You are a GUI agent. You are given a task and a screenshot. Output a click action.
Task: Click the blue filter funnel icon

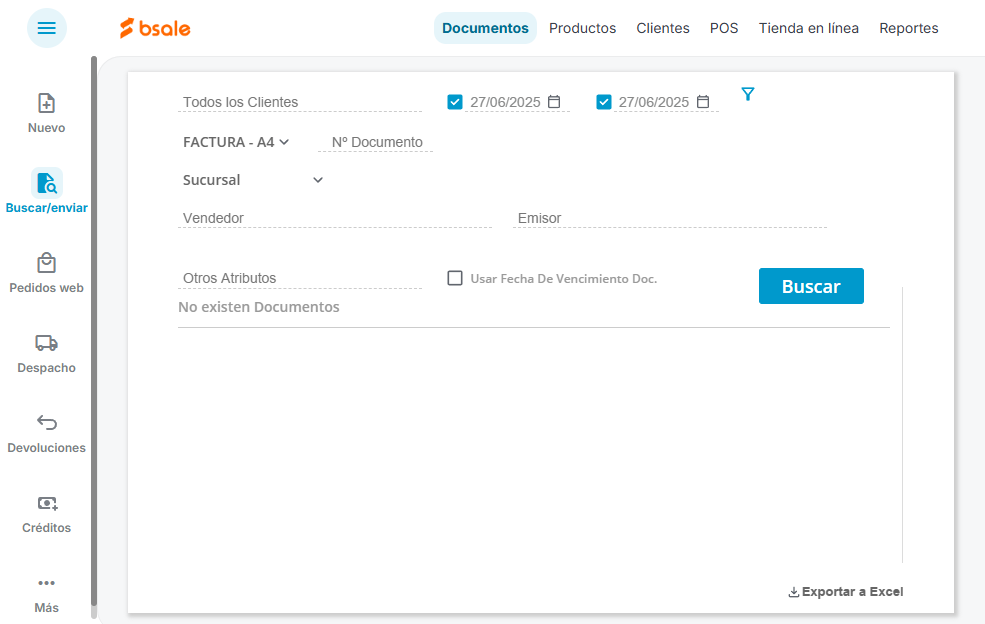coord(748,94)
